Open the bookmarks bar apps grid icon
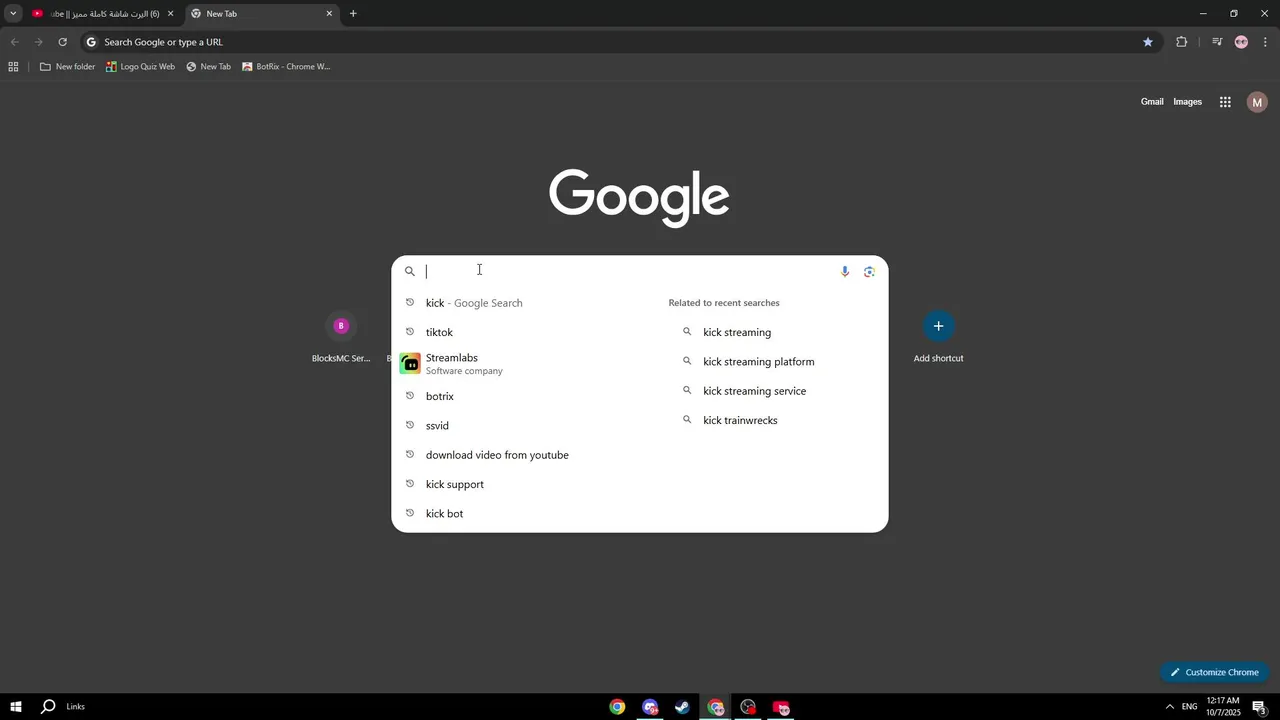1280x720 pixels. click(13, 67)
